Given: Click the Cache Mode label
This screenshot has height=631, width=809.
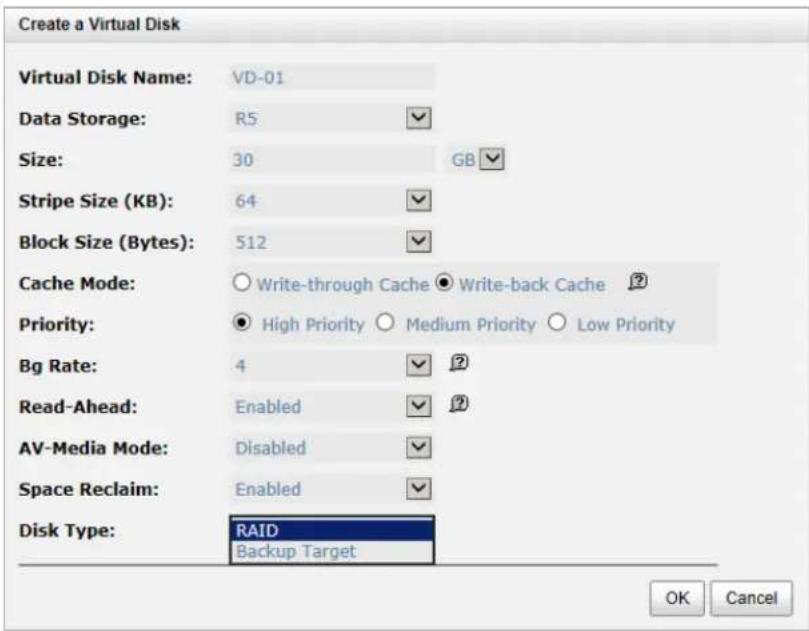Looking at the screenshot, I should coord(77,283).
